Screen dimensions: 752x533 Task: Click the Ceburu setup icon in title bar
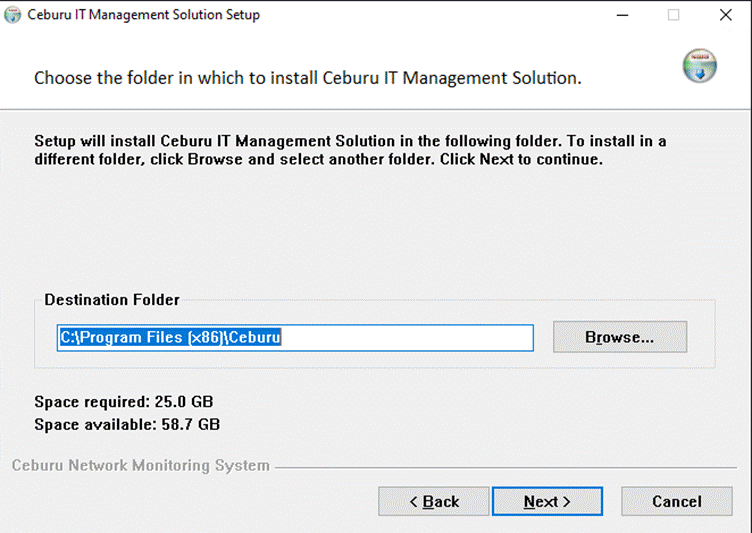coord(12,15)
